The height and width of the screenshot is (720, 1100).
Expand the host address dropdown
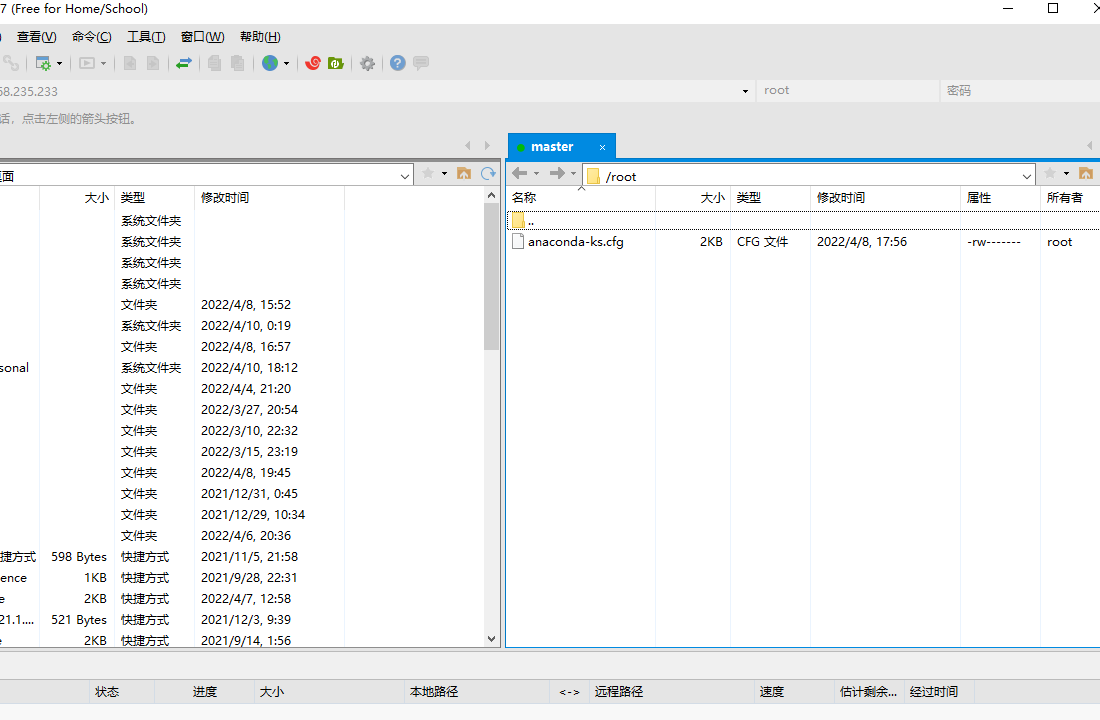click(745, 91)
